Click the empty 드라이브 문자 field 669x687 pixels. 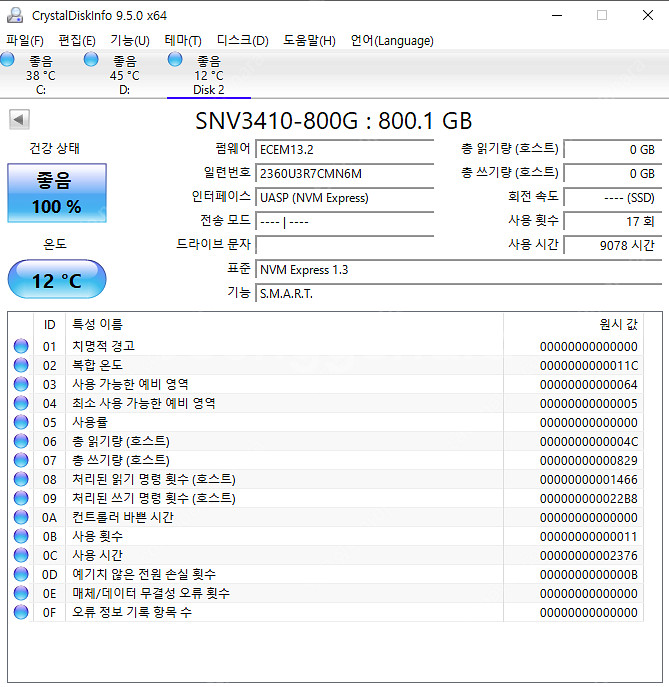[x=345, y=245]
